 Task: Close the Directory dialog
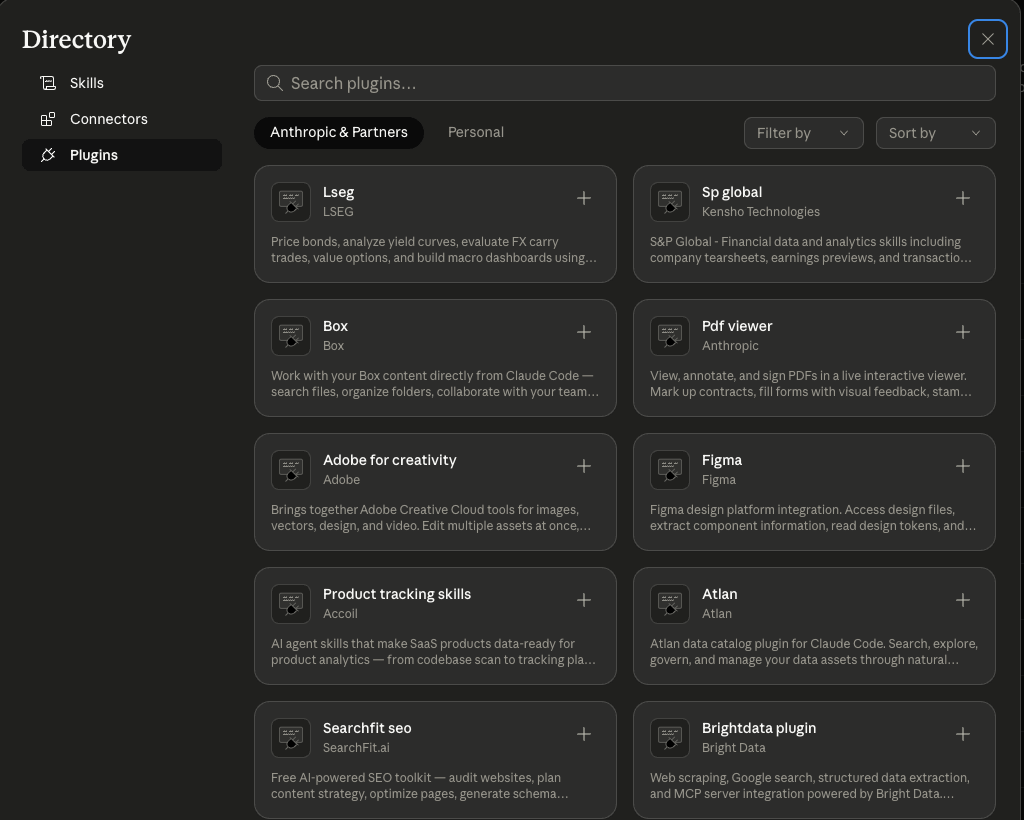click(x=987, y=39)
